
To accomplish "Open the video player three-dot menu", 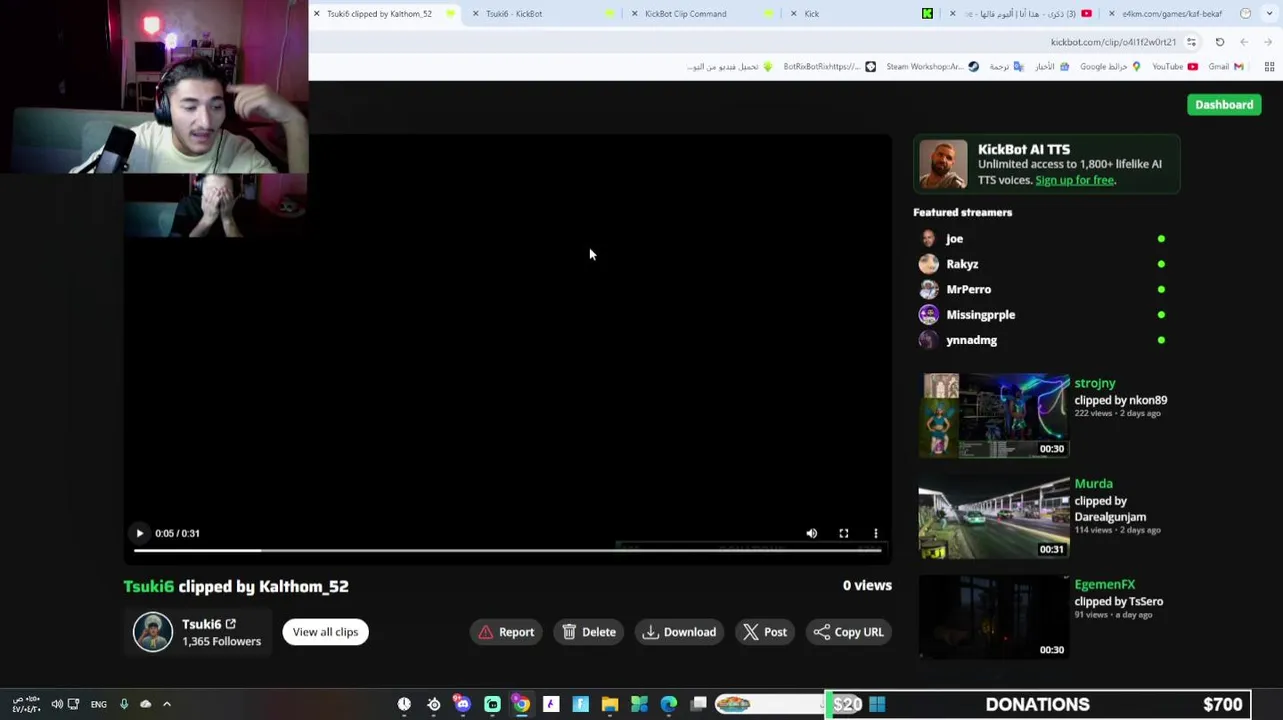I will 875,533.
